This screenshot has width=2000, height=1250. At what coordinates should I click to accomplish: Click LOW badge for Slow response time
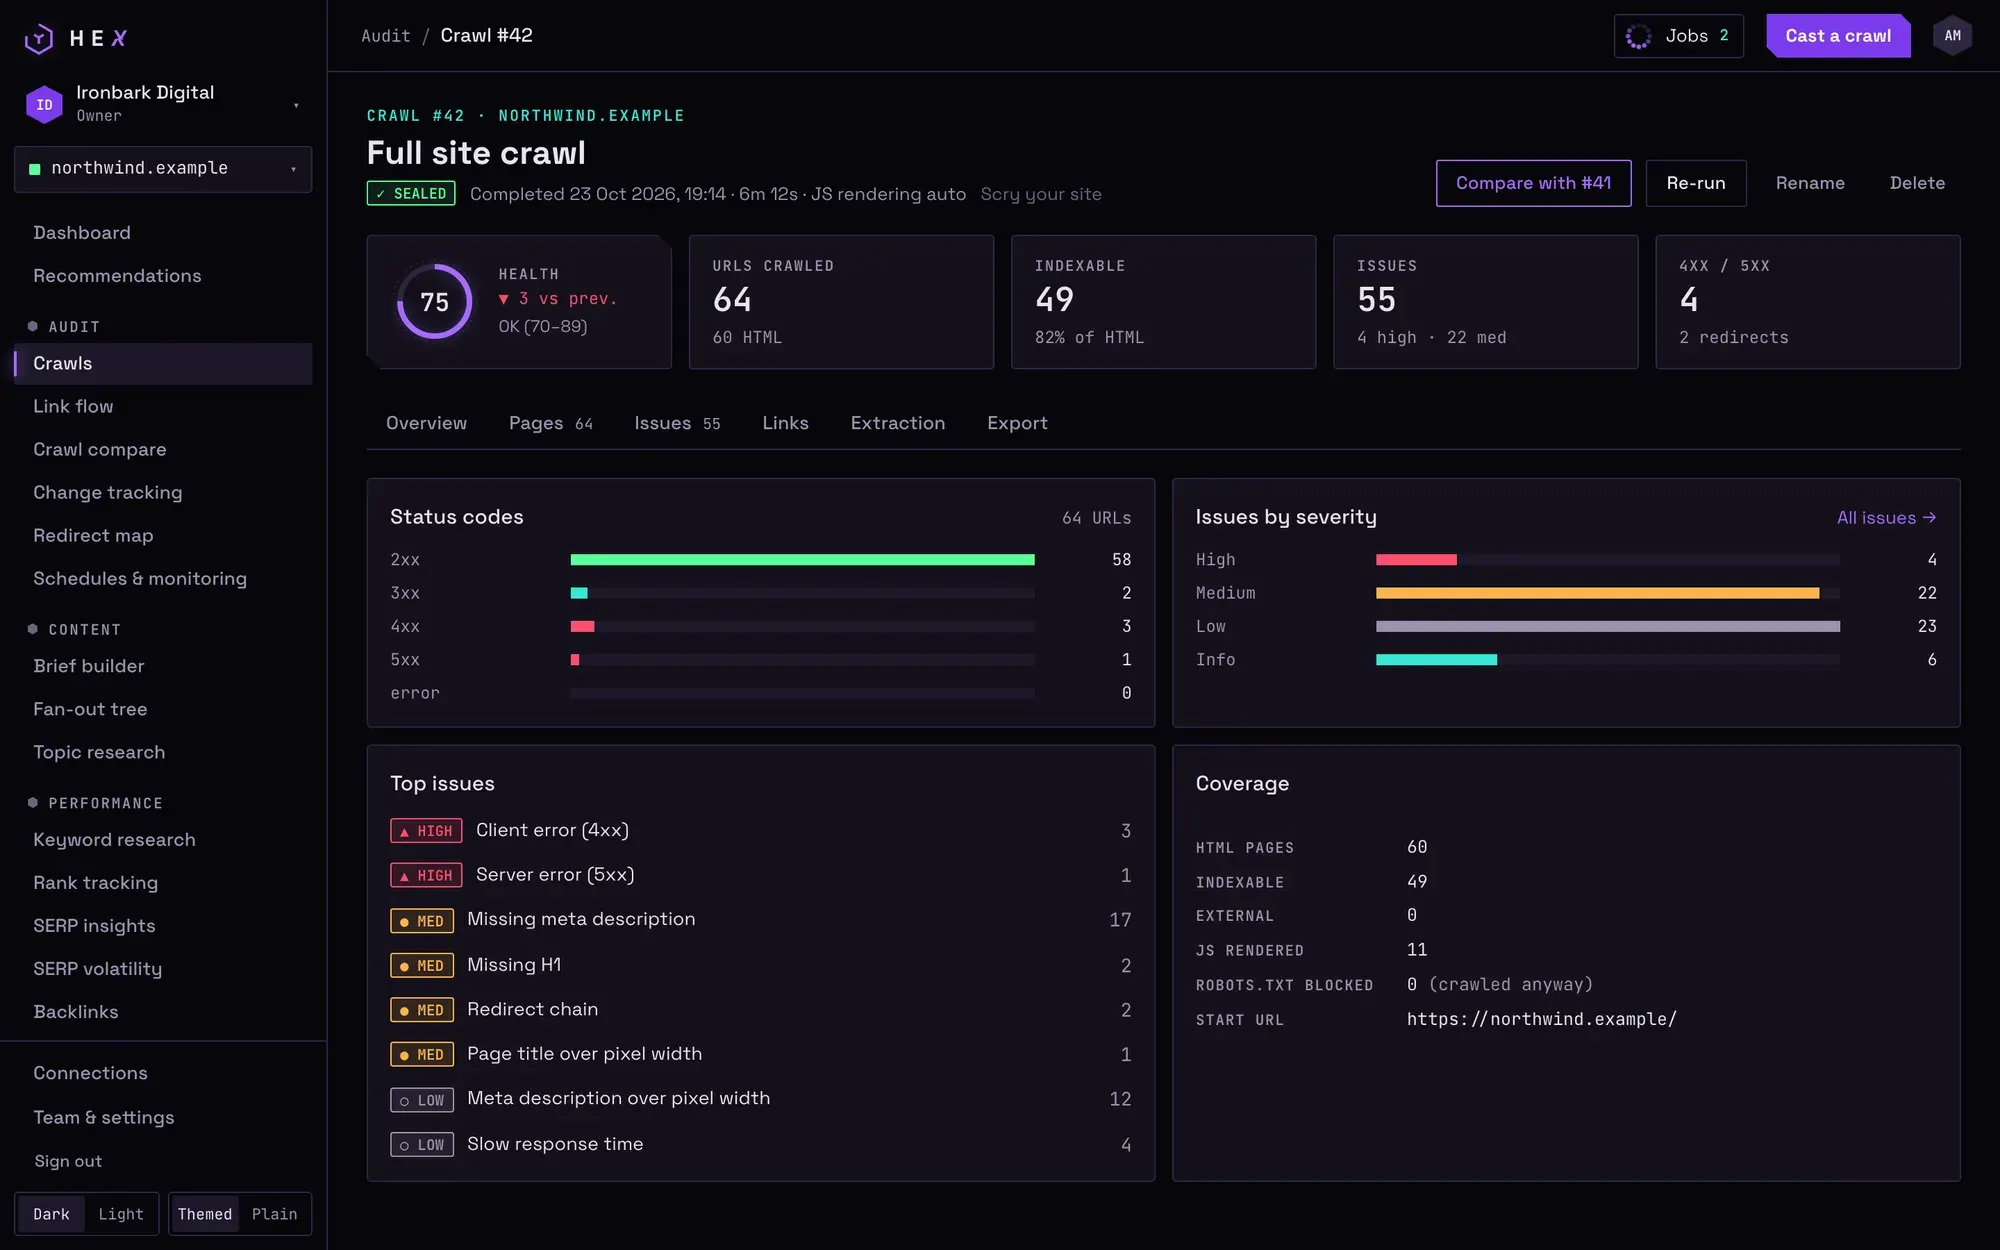click(422, 1144)
